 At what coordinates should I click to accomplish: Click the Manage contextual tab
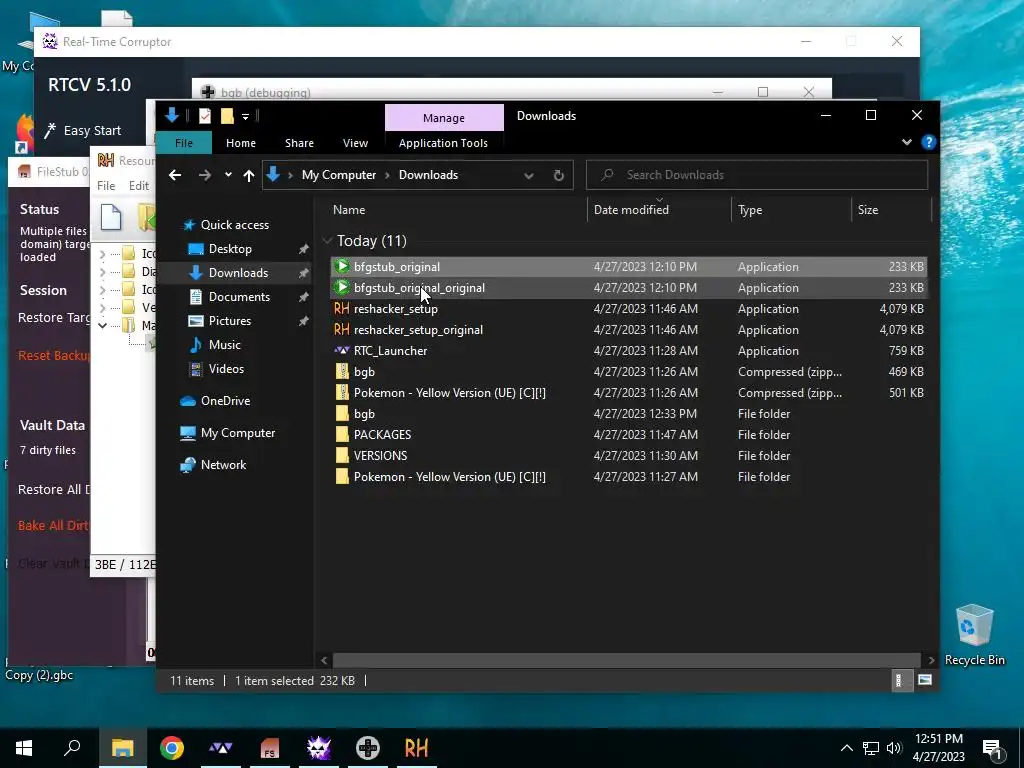coord(444,118)
